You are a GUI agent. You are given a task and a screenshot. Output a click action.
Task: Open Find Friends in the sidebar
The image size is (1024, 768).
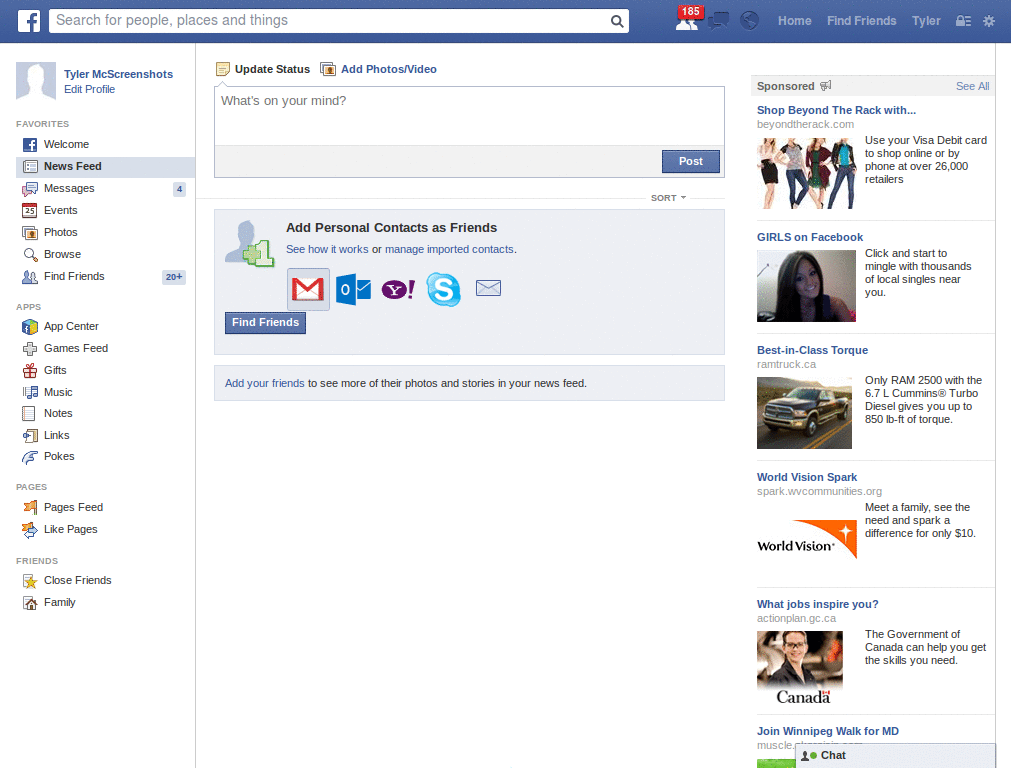[105, 277]
